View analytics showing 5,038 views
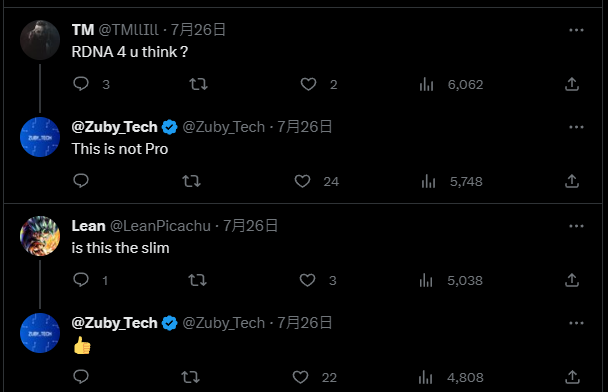The height and width of the screenshot is (392, 608). pos(451,280)
